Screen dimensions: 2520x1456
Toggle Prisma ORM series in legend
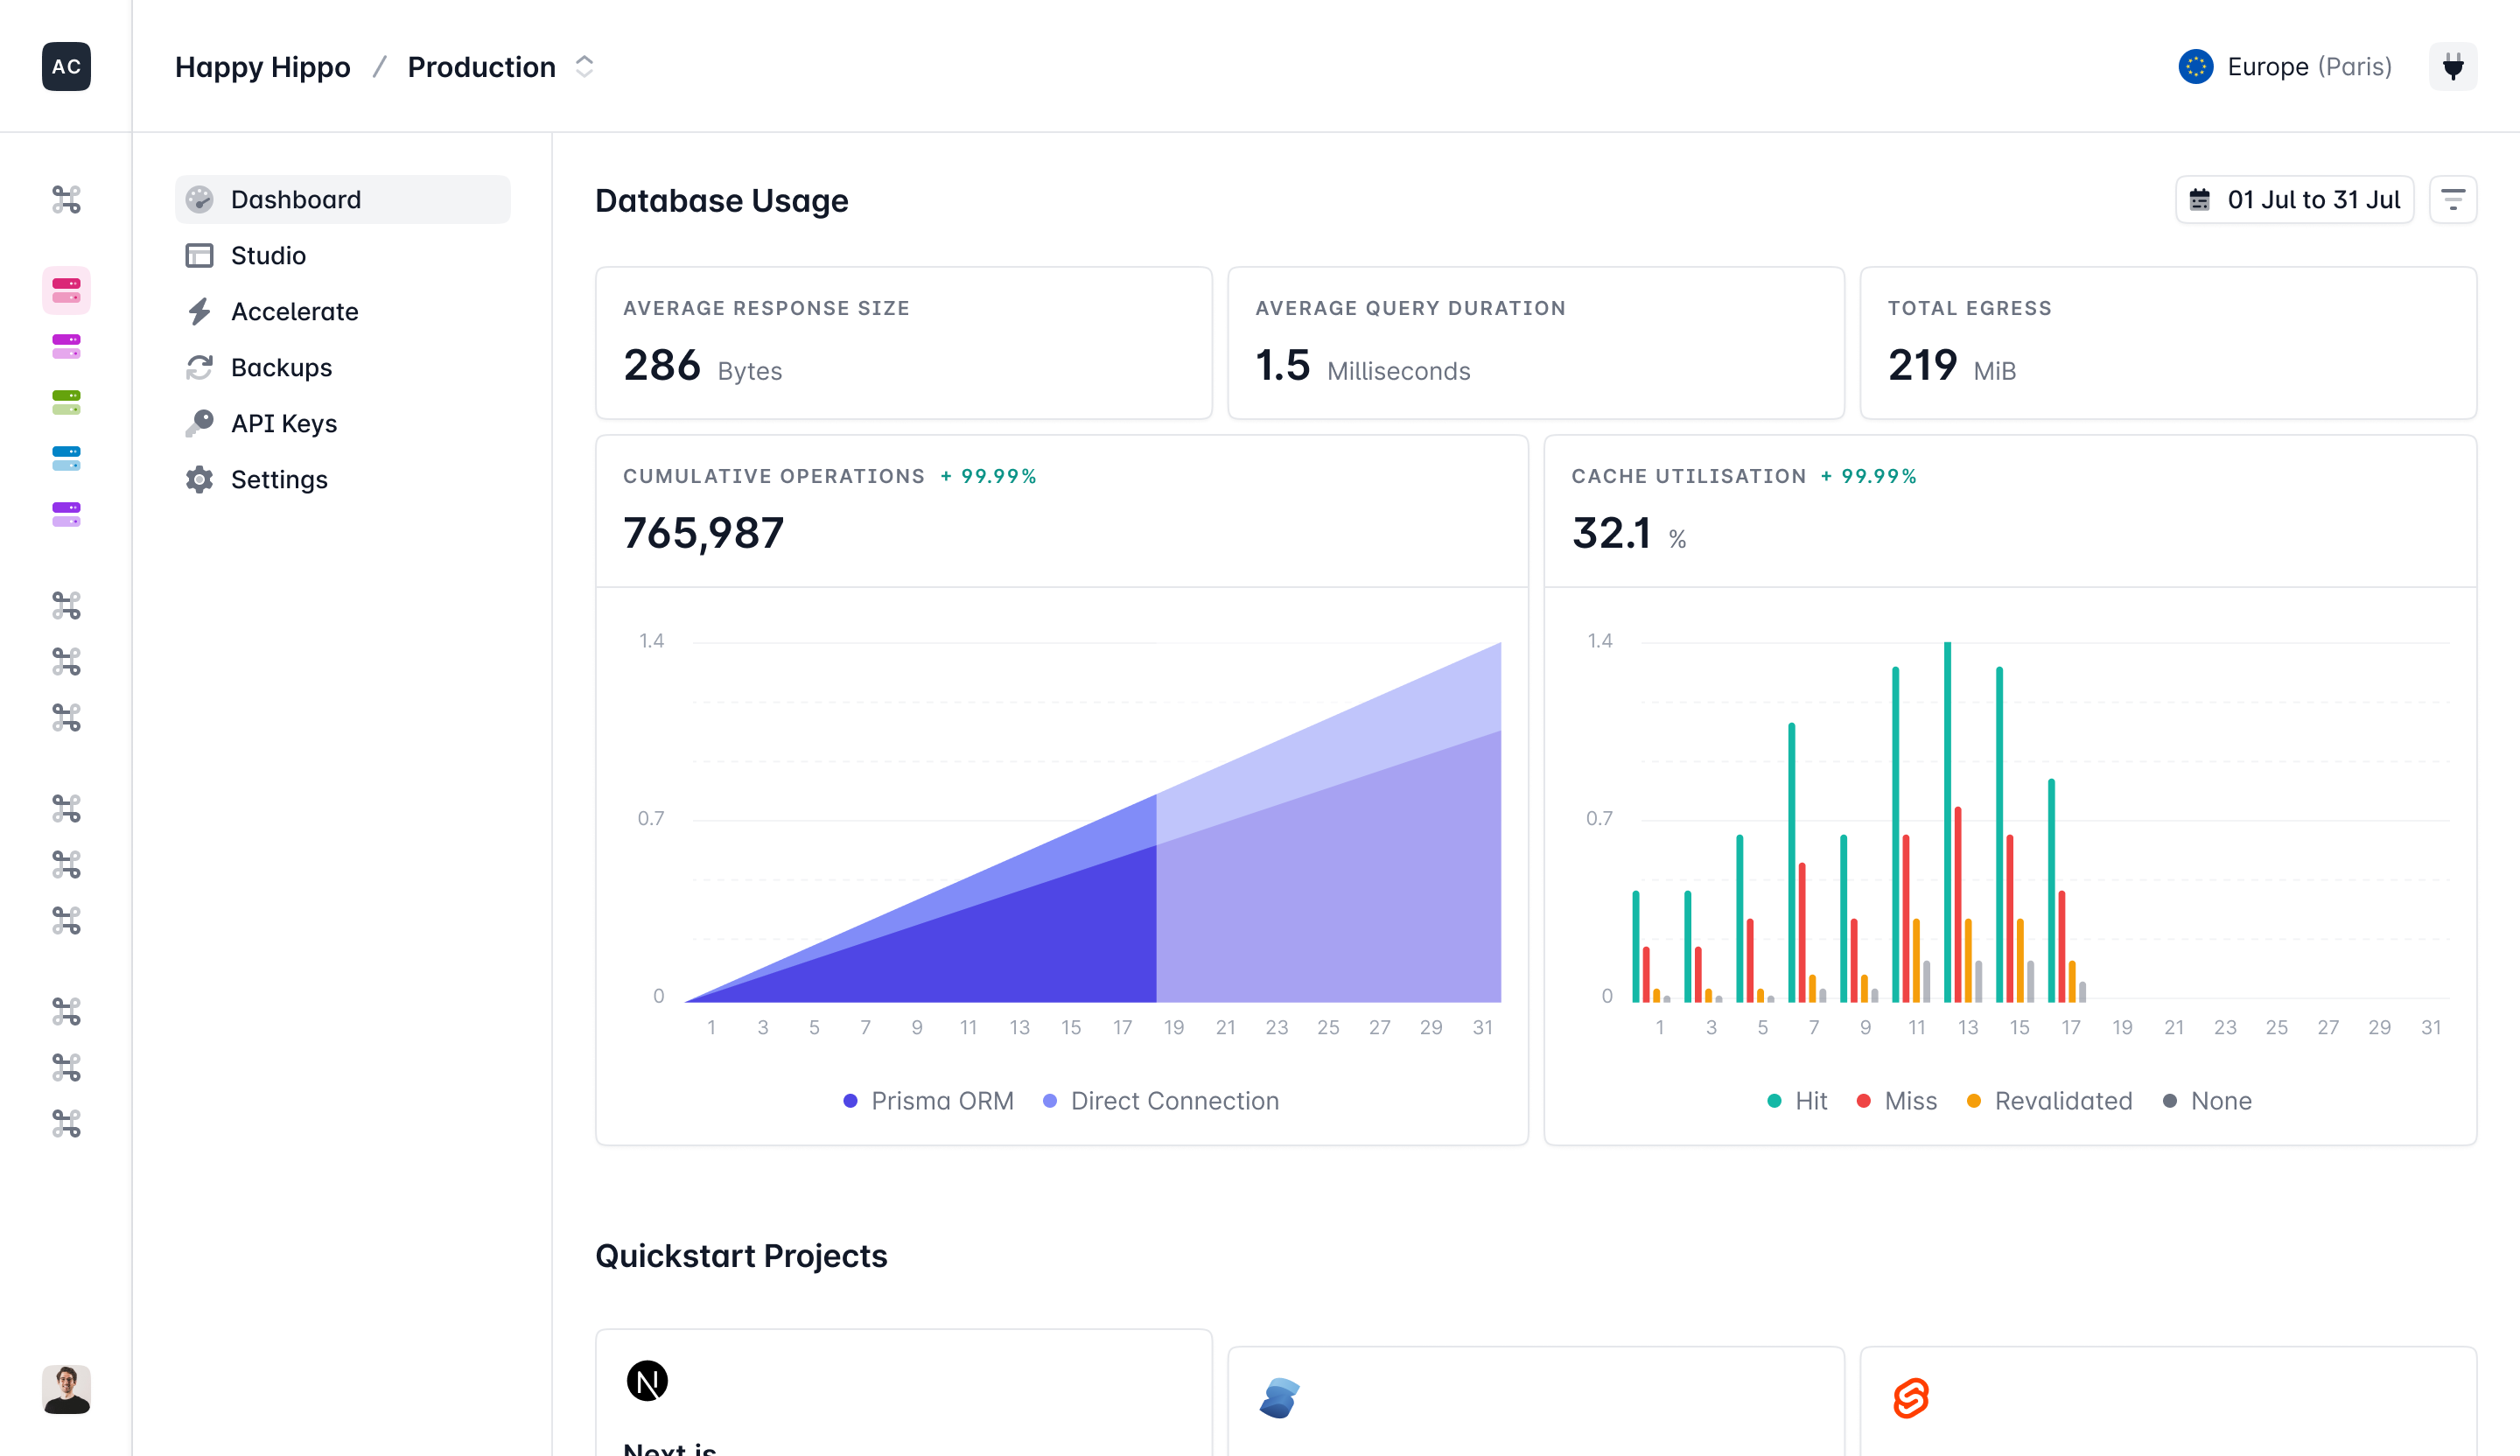coord(928,1101)
